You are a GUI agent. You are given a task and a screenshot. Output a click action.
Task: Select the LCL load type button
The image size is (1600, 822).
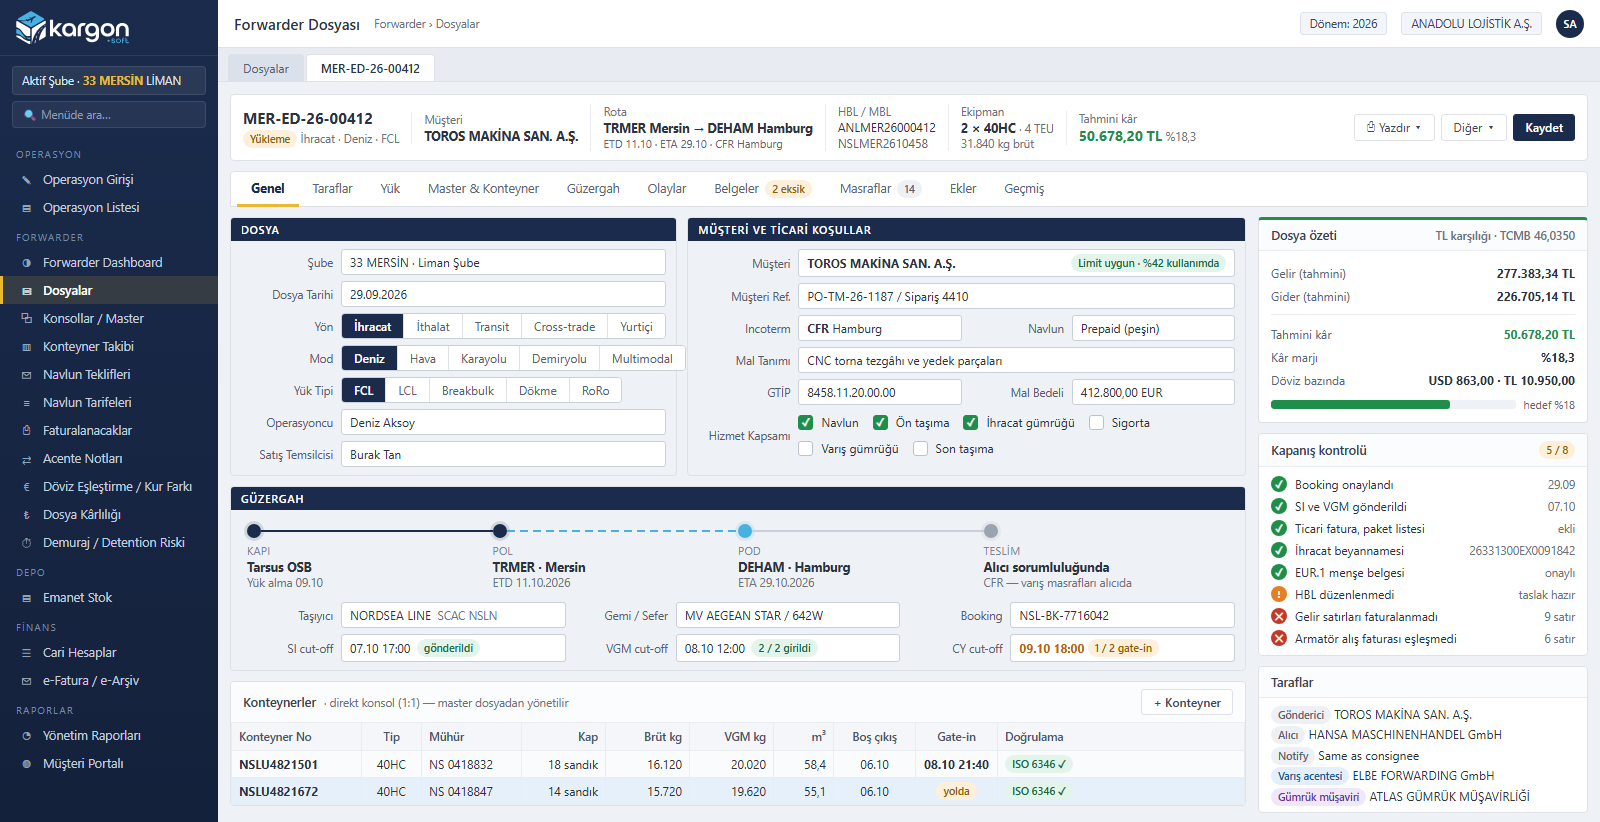[407, 391]
